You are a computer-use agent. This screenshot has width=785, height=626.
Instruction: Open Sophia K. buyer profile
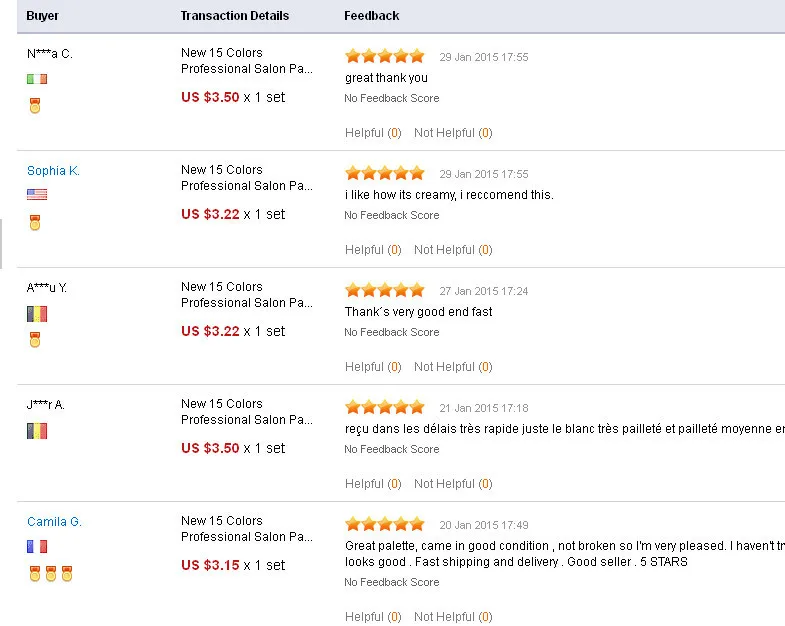(53, 171)
